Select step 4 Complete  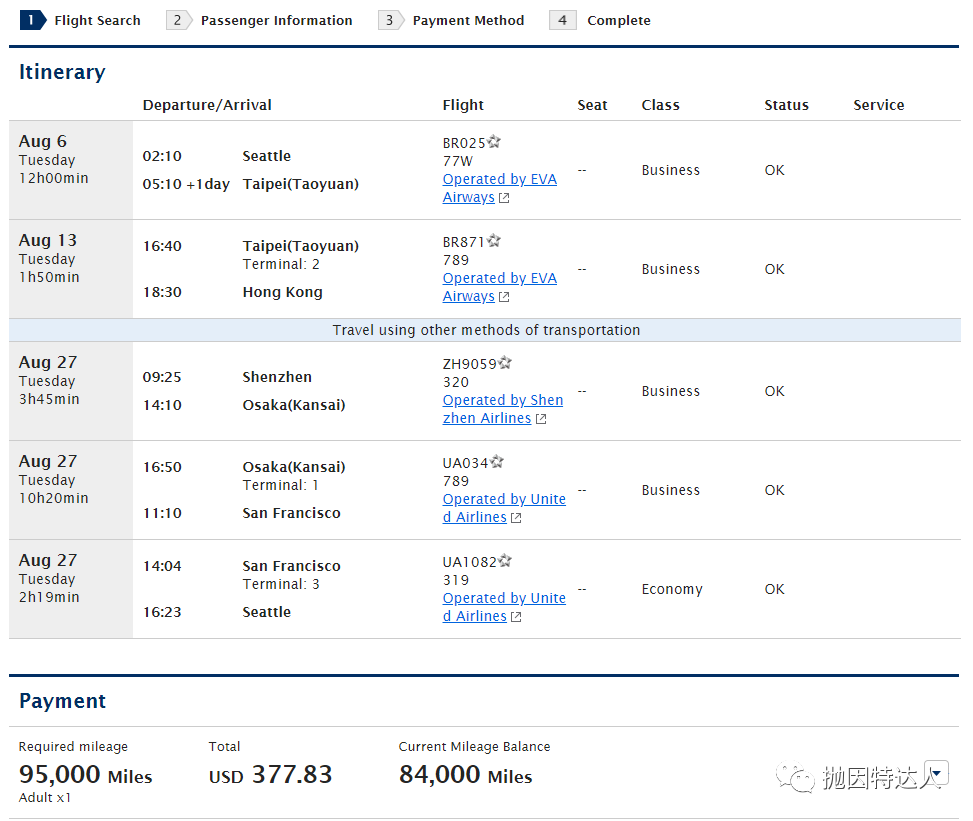click(600, 20)
